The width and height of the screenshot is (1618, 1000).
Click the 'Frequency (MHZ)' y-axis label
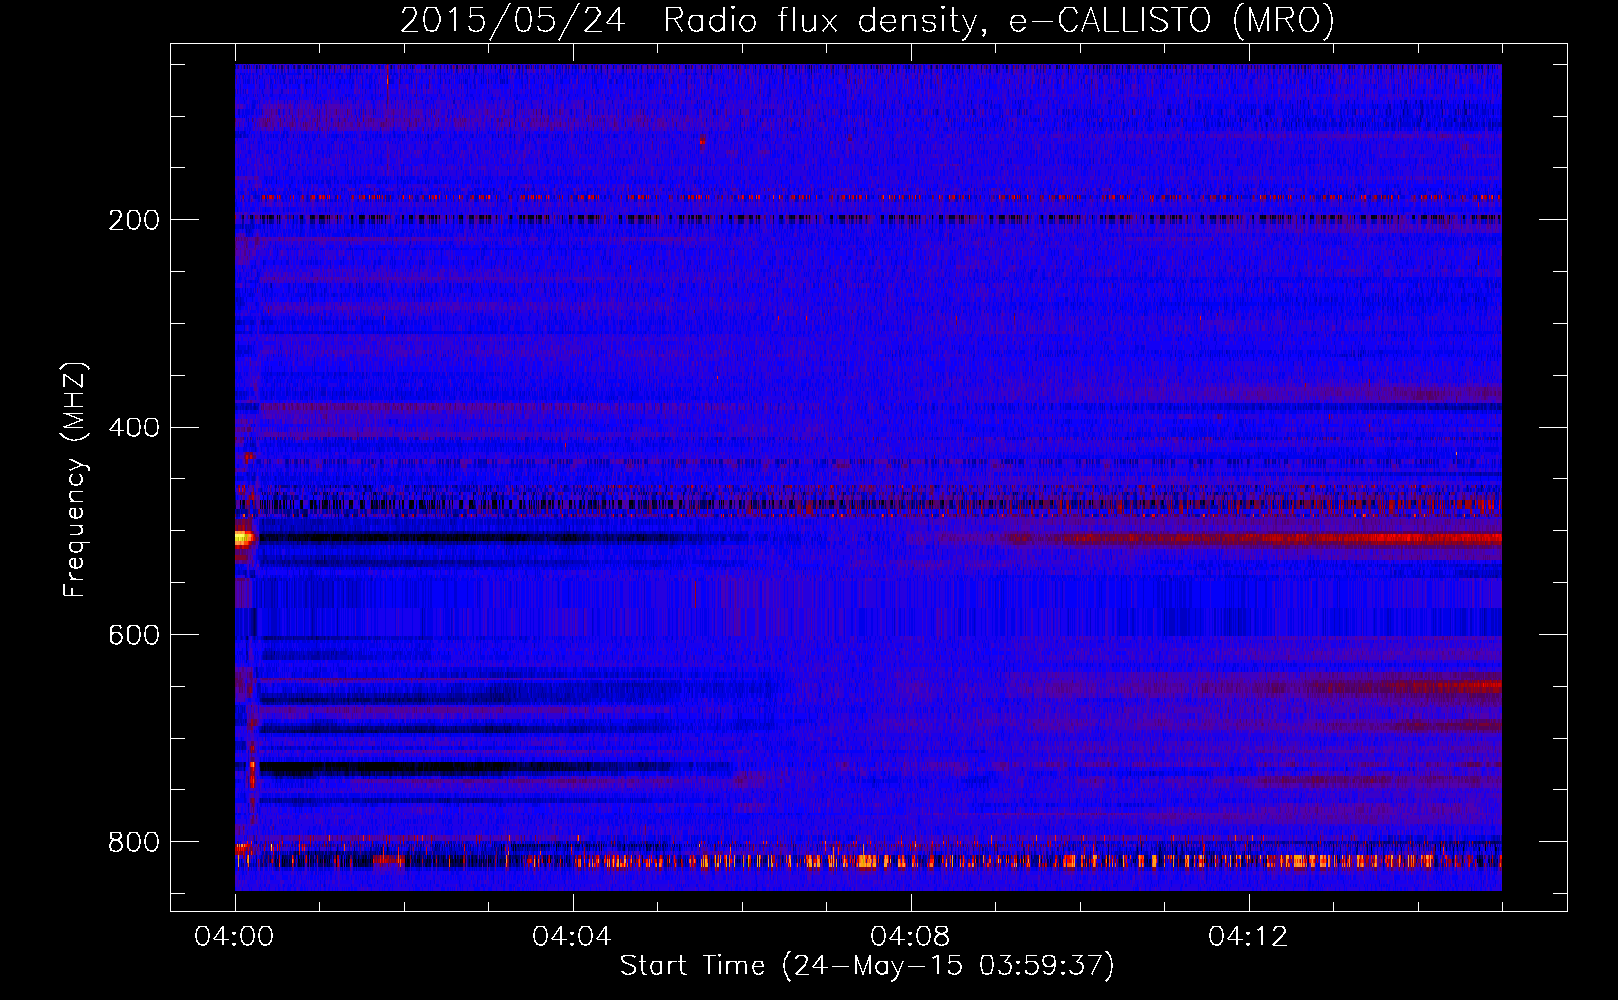coord(74,480)
